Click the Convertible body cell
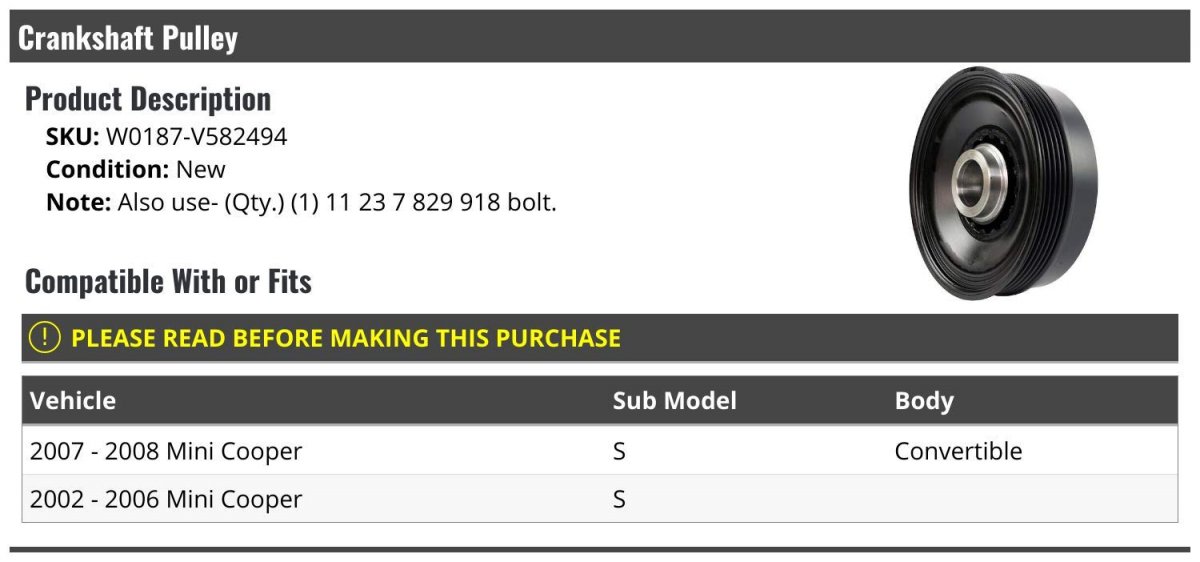This screenshot has width=1200, height=562. click(958, 451)
